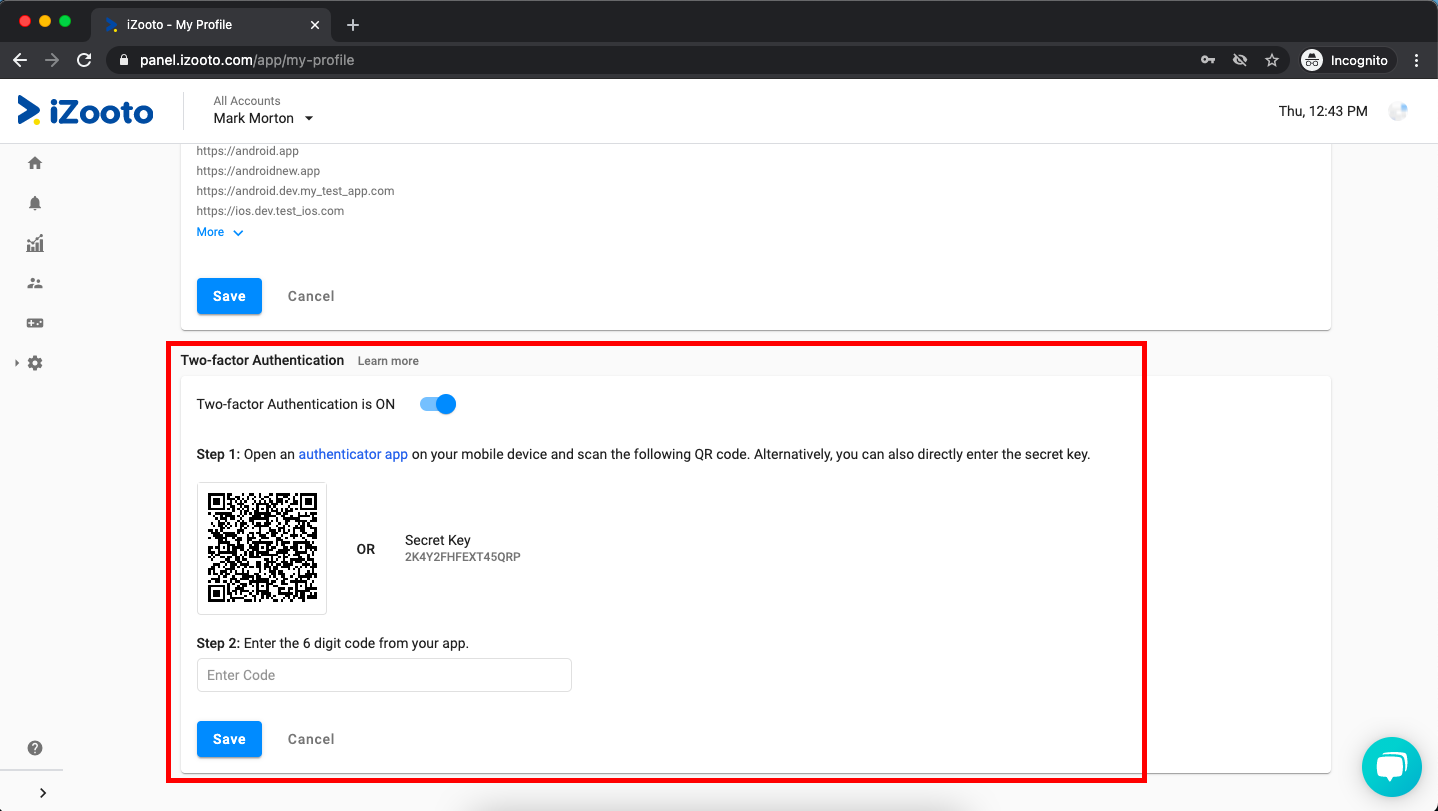Go back in browser history

[20, 60]
